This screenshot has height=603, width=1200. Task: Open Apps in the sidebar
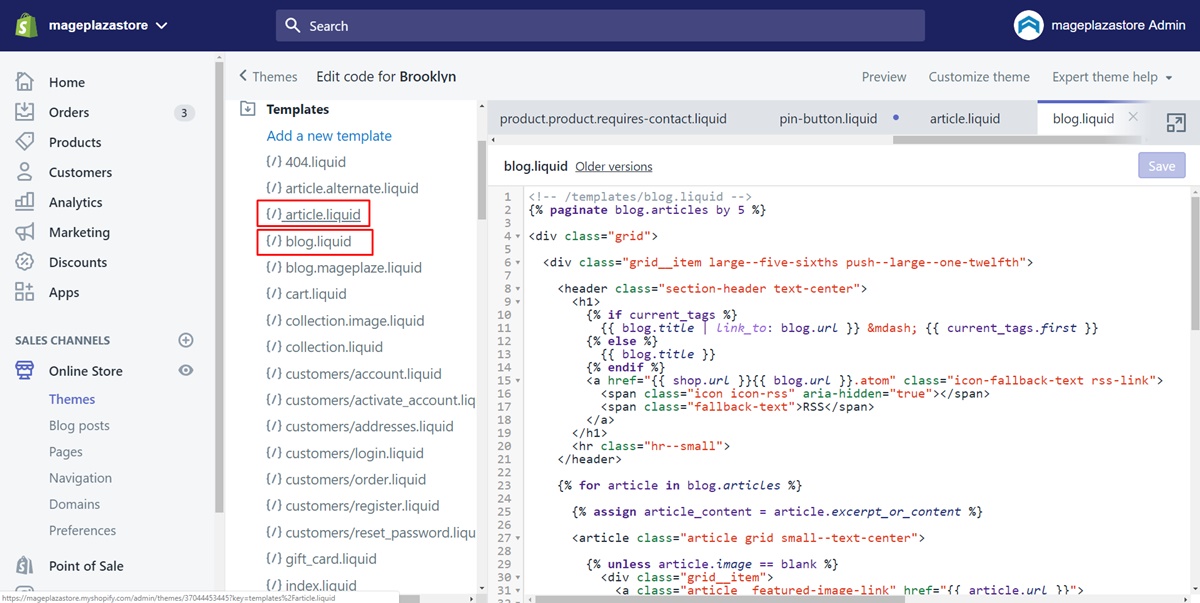[x=64, y=292]
